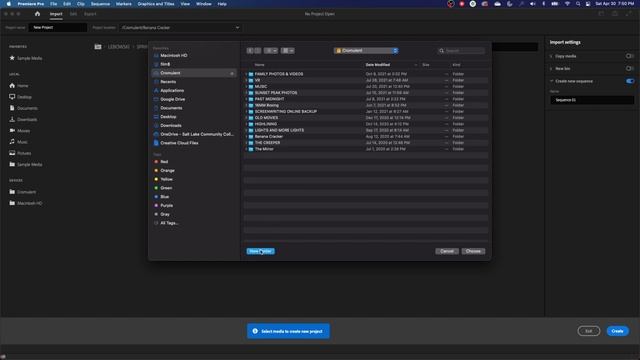Open Sample Media star favorite
The height and width of the screenshot is (360, 640).
(x=26, y=58)
